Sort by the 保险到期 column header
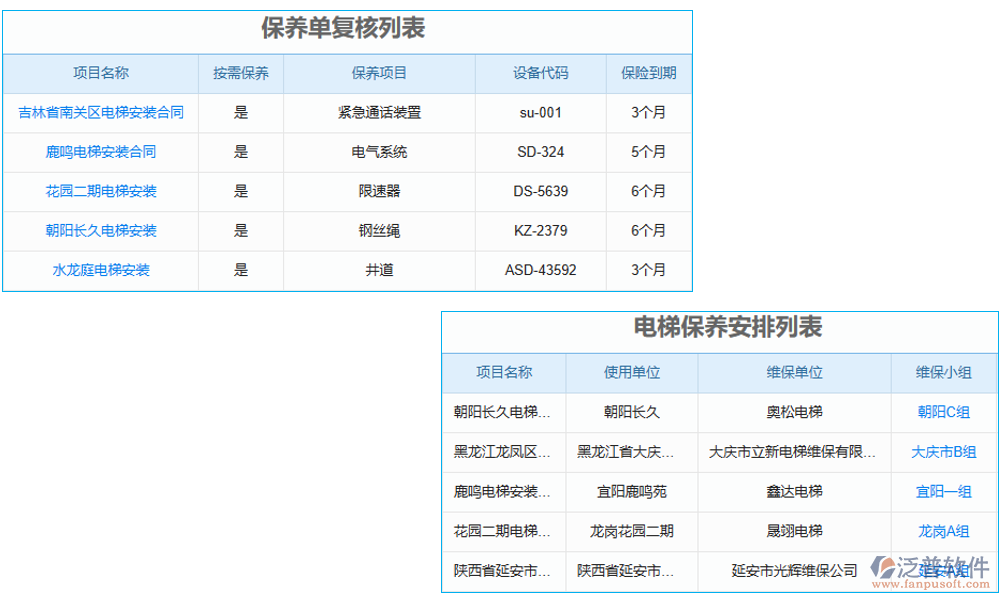The image size is (1000, 600). tap(648, 73)
